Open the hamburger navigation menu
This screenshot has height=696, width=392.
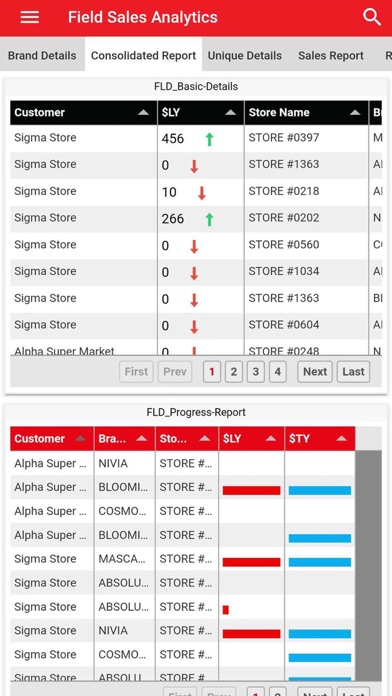coord(29,17)
